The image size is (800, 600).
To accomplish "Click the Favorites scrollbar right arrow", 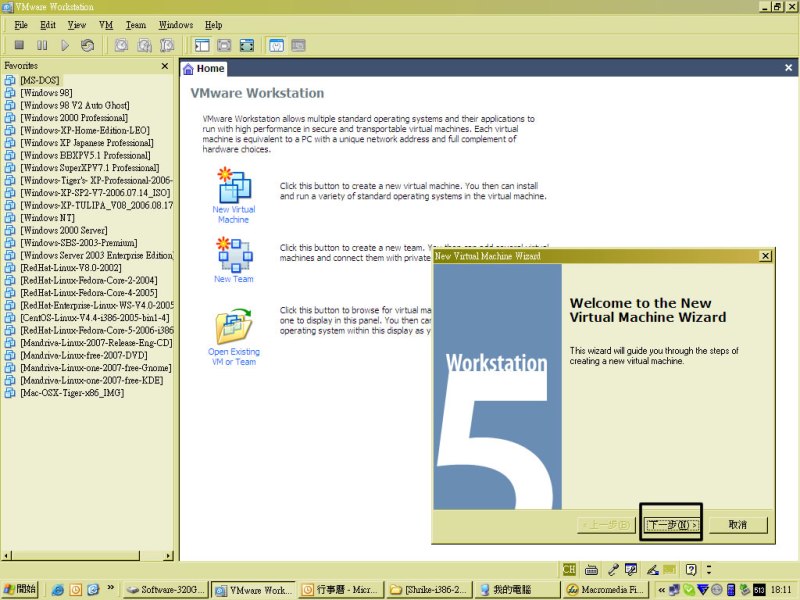I will (169, 556).
